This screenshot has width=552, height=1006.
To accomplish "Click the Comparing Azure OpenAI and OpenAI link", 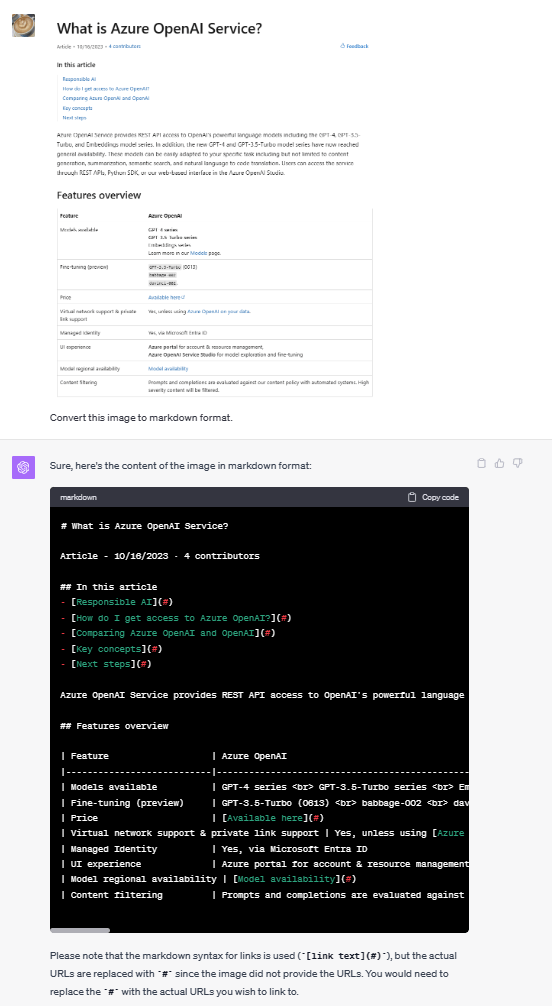I will pyautogui.click(x=106, y=98).
